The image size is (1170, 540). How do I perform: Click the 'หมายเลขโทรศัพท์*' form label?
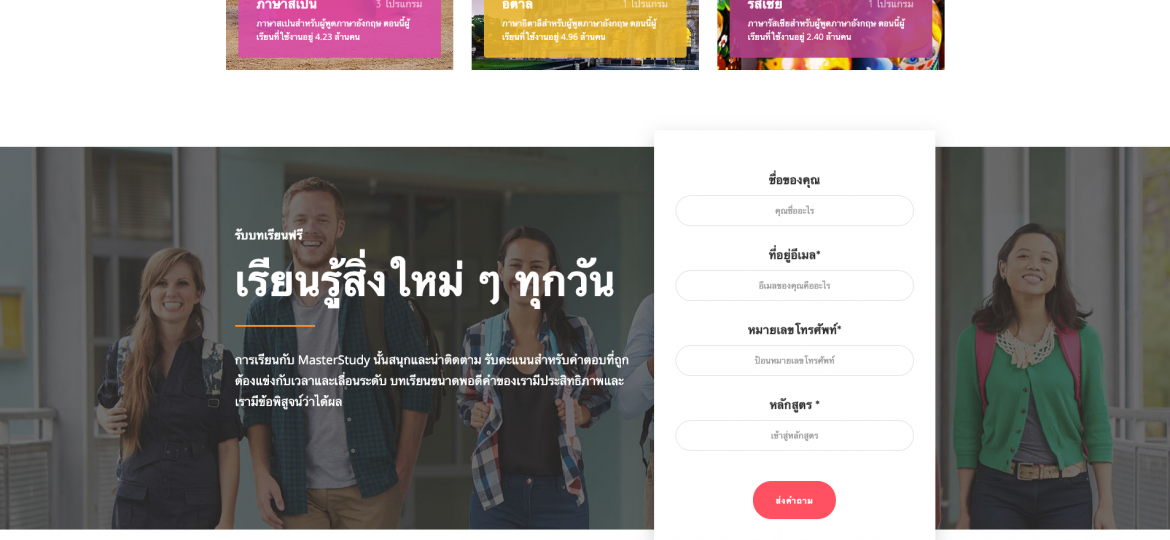point(794,330)
